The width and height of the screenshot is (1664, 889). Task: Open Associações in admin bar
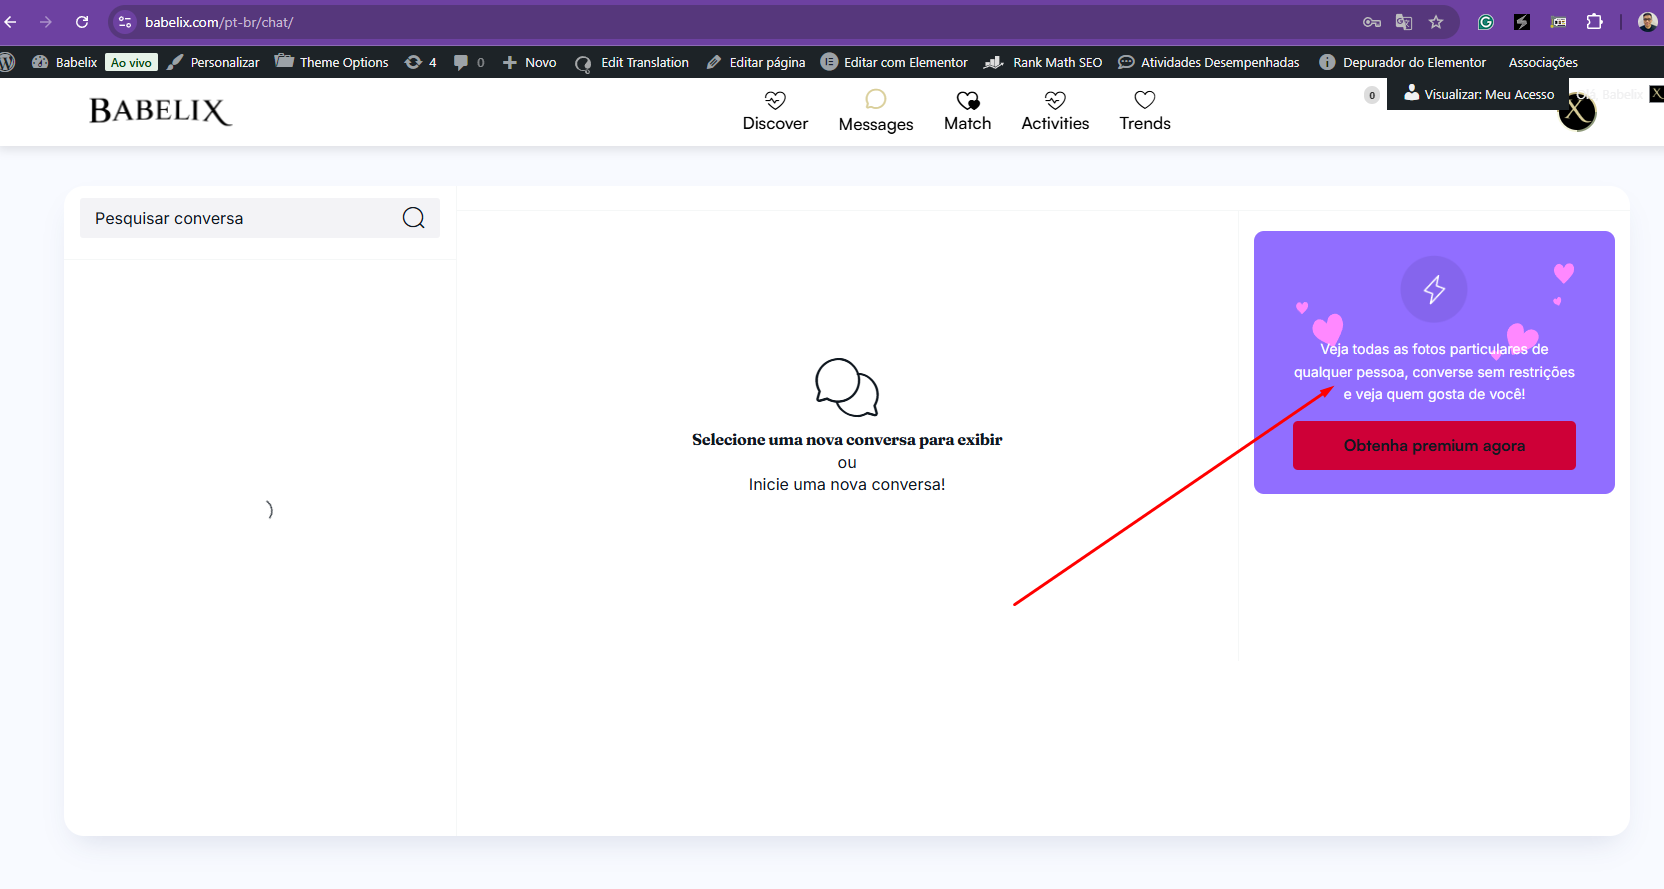pos(1543,62)
